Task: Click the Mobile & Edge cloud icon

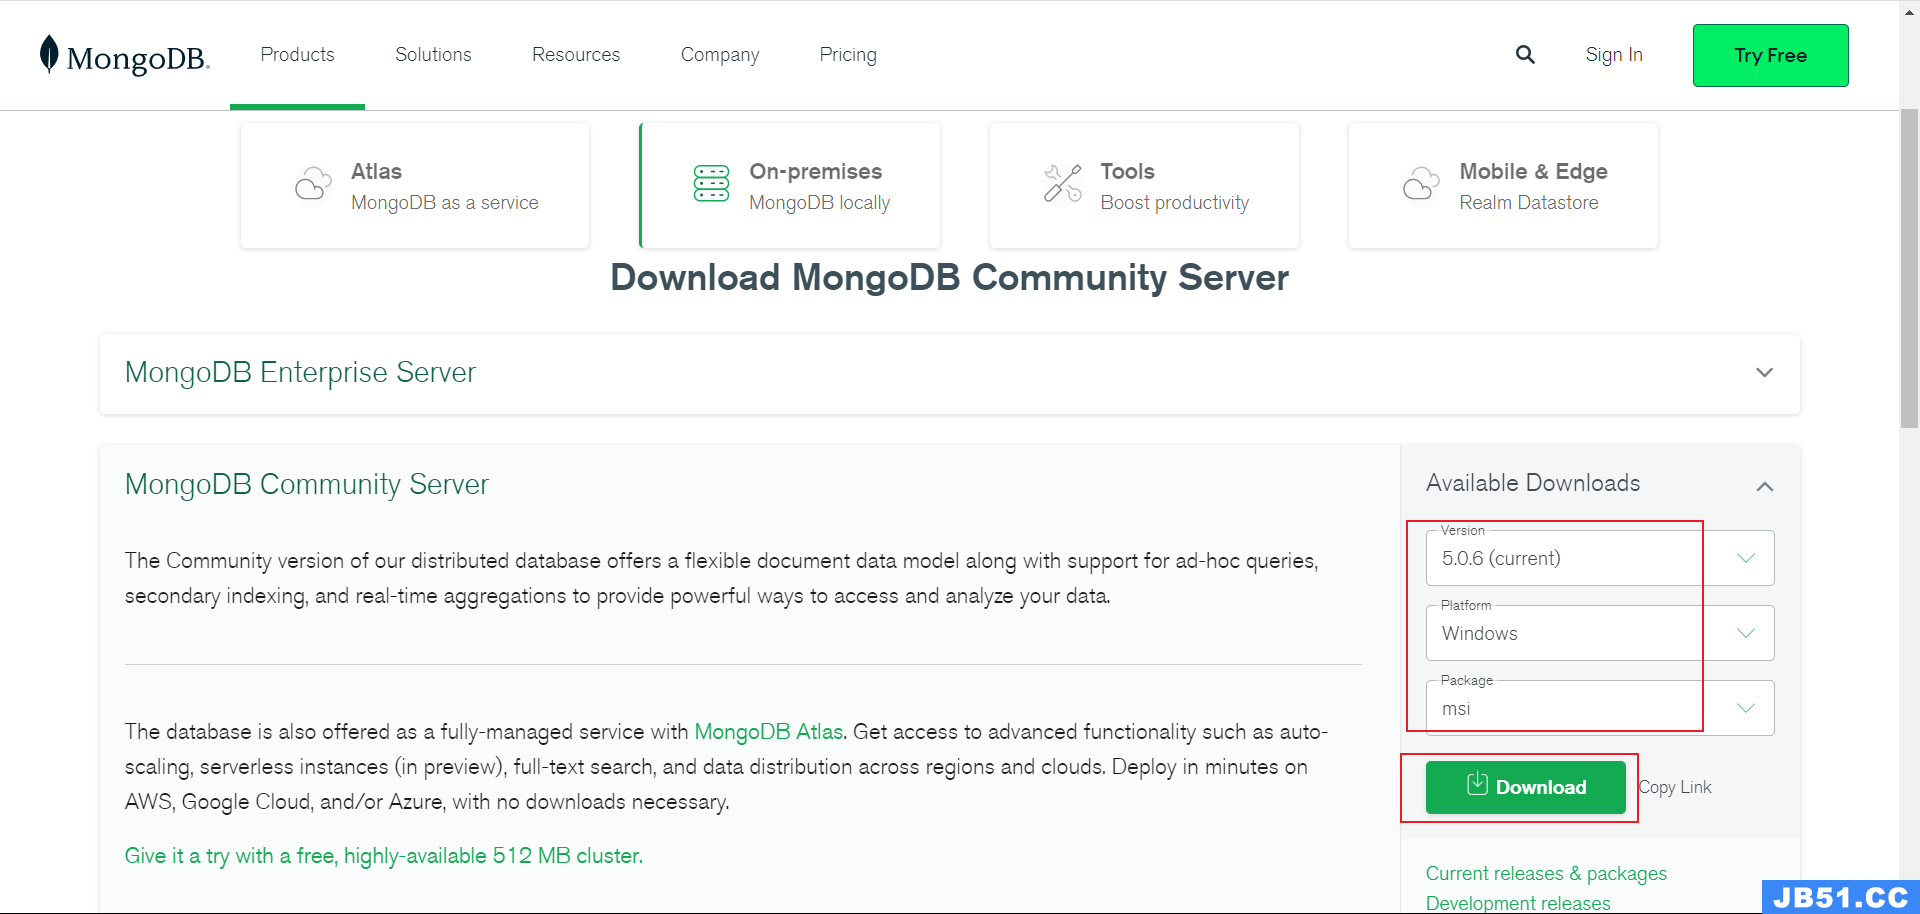Action: point(1421,184)
